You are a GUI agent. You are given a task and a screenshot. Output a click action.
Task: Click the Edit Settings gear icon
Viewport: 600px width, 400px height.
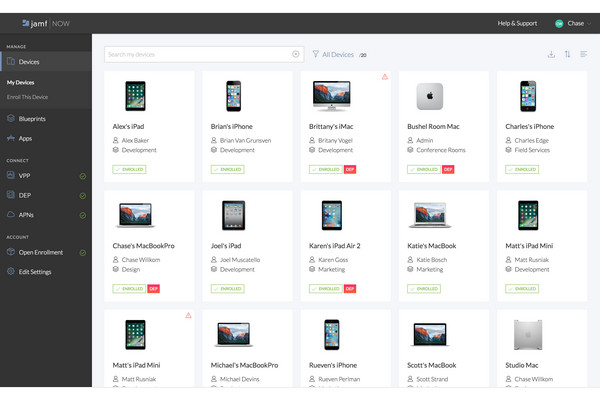point(11,271)
